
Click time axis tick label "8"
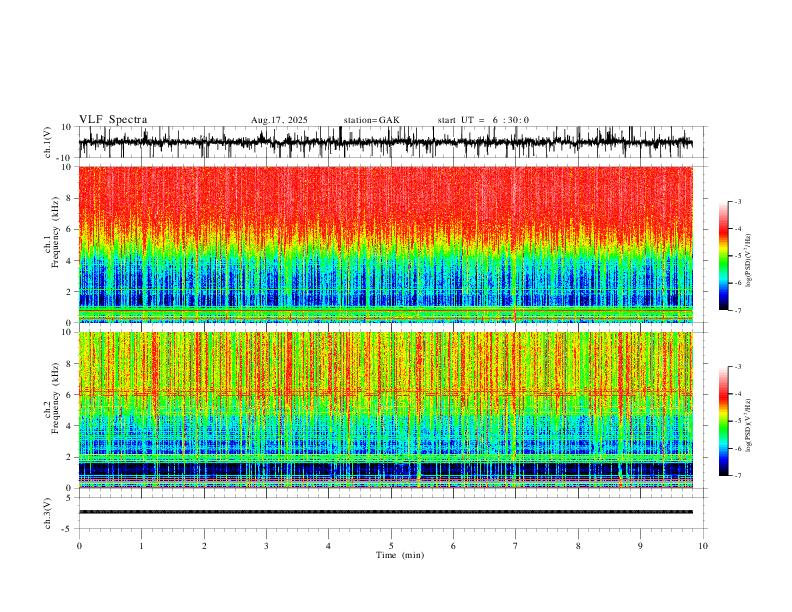coord(578,546)
